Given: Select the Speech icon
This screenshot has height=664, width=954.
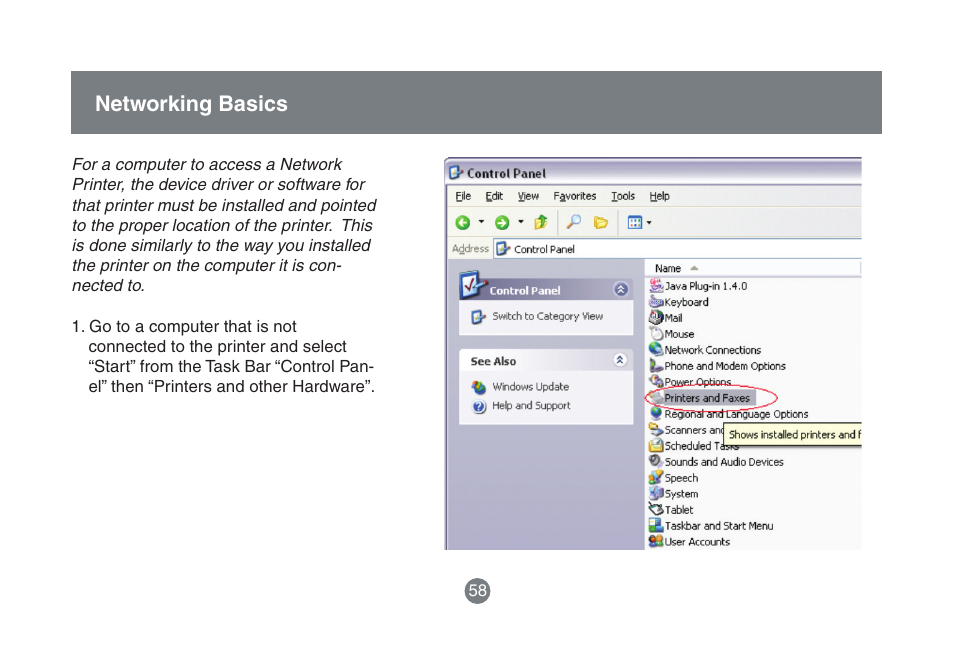Looking at the screenshot, I should pyautogui.click(x=656, y=478).
